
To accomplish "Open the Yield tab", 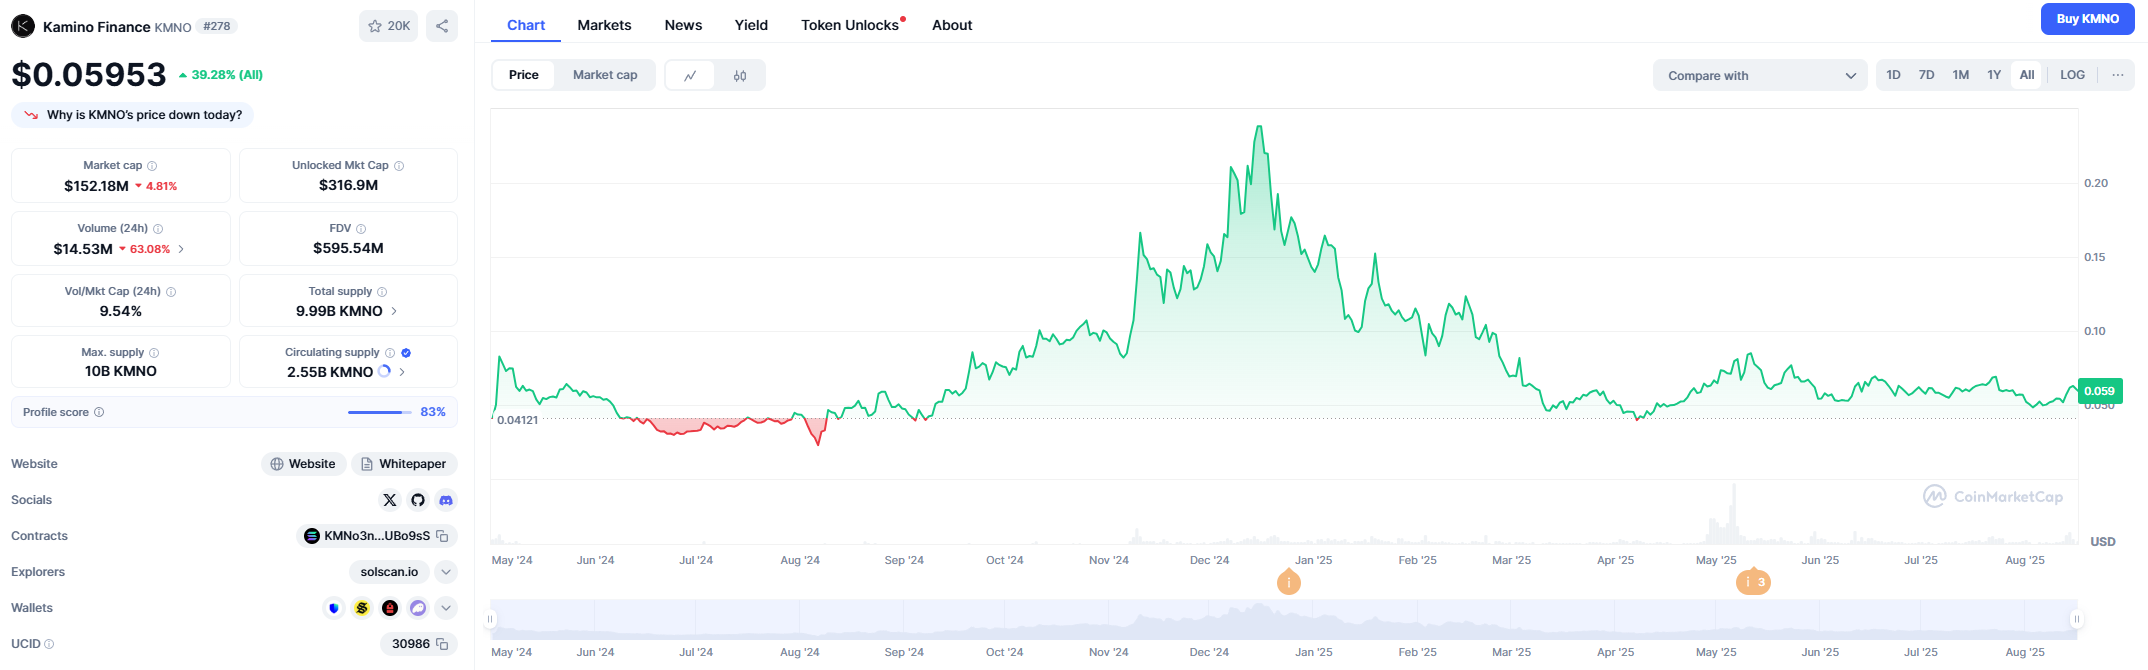I will tap(751, 25).
